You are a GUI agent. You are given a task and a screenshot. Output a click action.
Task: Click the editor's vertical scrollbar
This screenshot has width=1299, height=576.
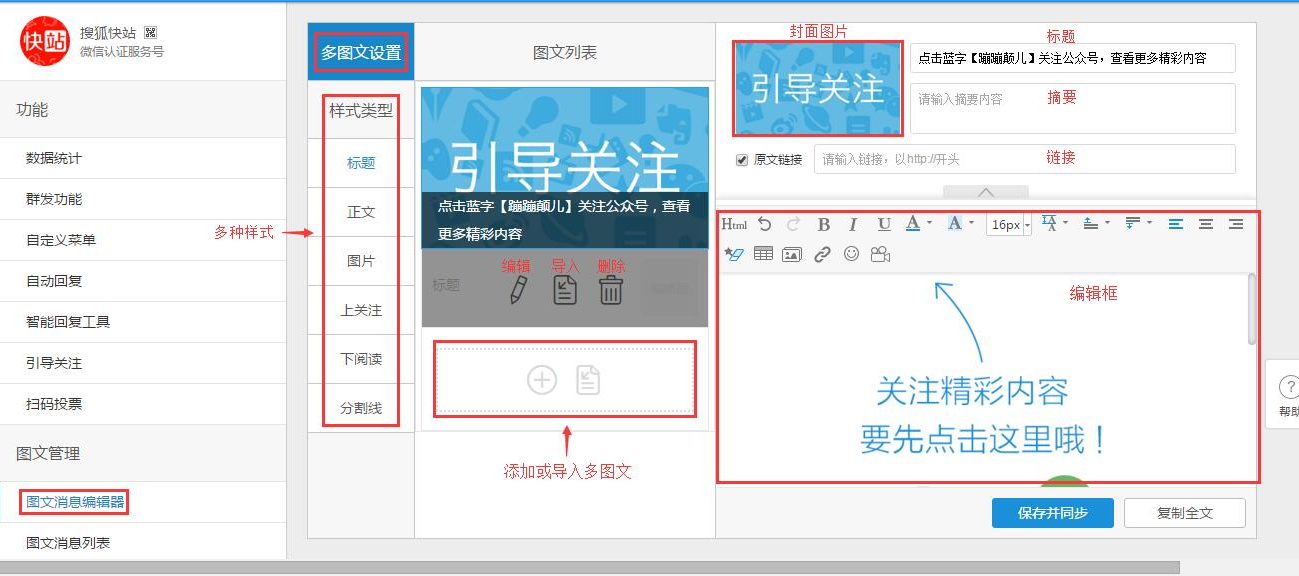[1252, 310]
